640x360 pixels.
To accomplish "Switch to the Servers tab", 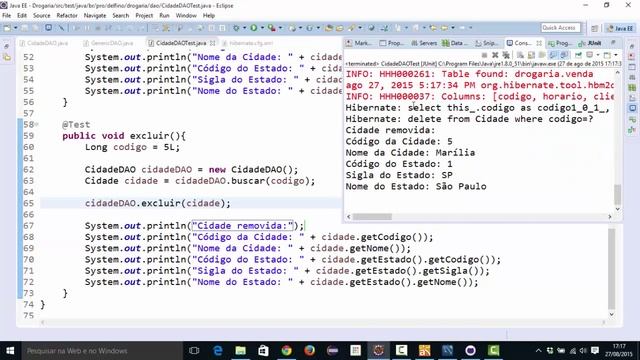I will pyautogui.click(x=424, y=43).
